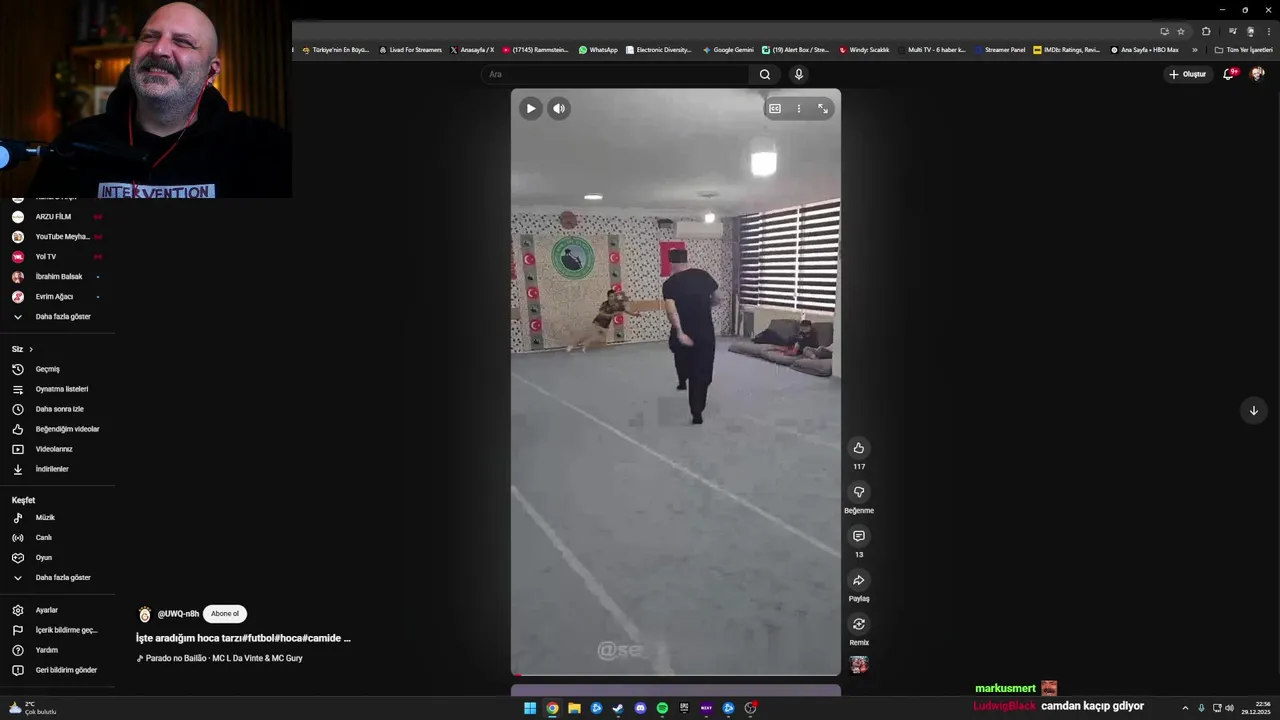This screenshot has width=1280, height=720.
Task: Toggle subtitles on the Shorts player
Action: pyautogui.click(x=775, y=108)
